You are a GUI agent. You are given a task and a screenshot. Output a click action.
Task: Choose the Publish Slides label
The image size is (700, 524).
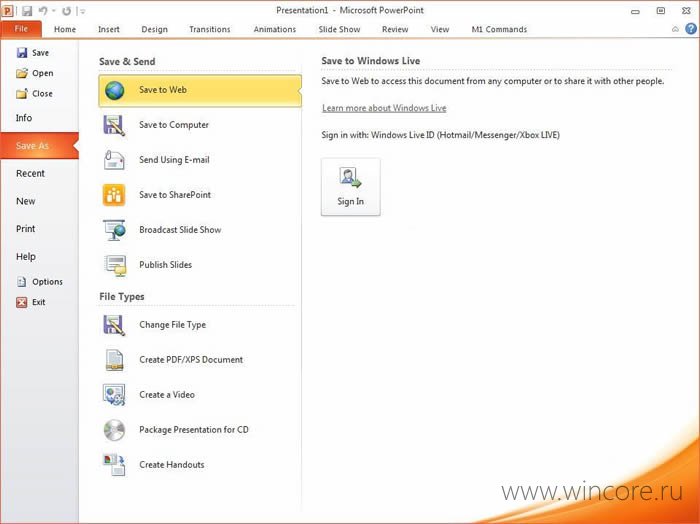click(x=165, y=265)
